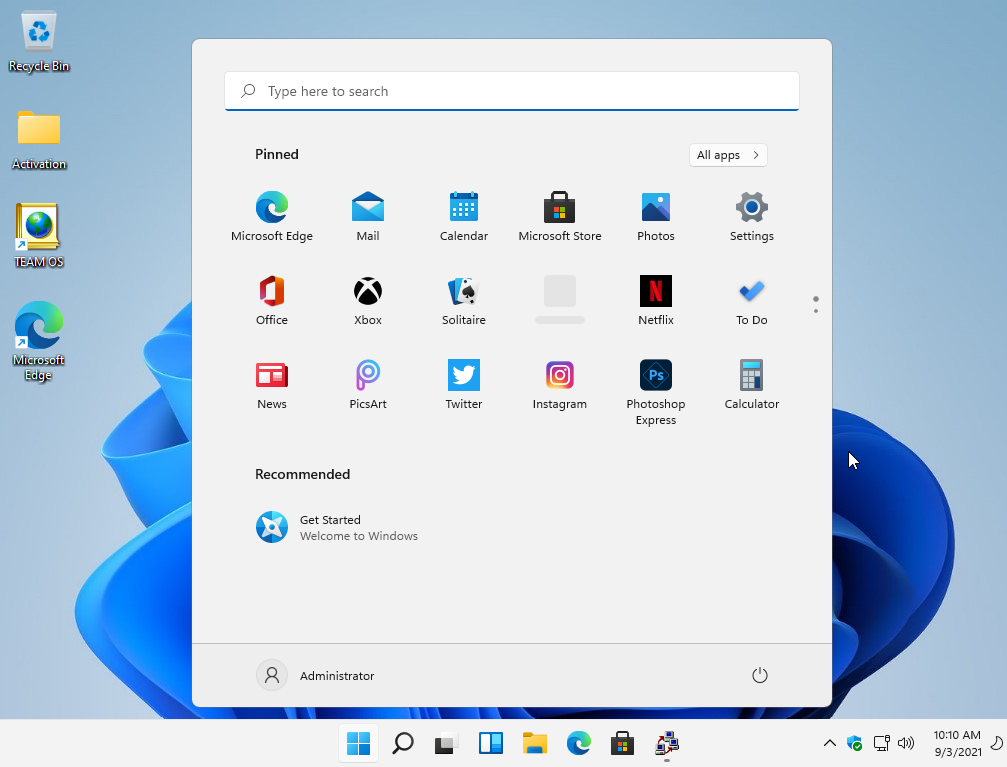Viewport: 1007px width, 767px height.
Task: Click the Power button in Start menu
Action: click(760, 675)
